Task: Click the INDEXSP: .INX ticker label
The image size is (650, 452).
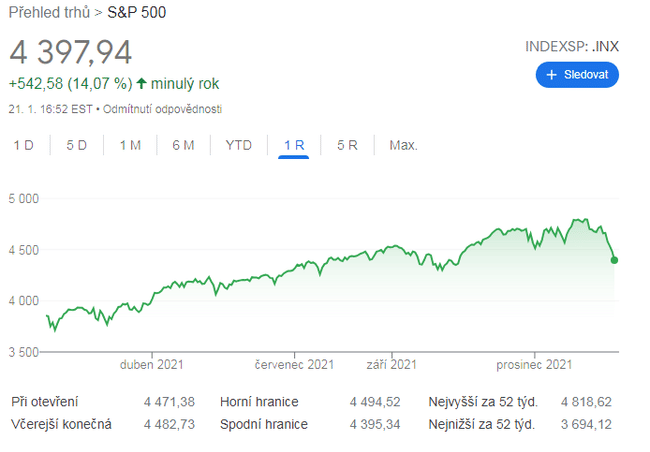Action: click(x=571, y=47)
